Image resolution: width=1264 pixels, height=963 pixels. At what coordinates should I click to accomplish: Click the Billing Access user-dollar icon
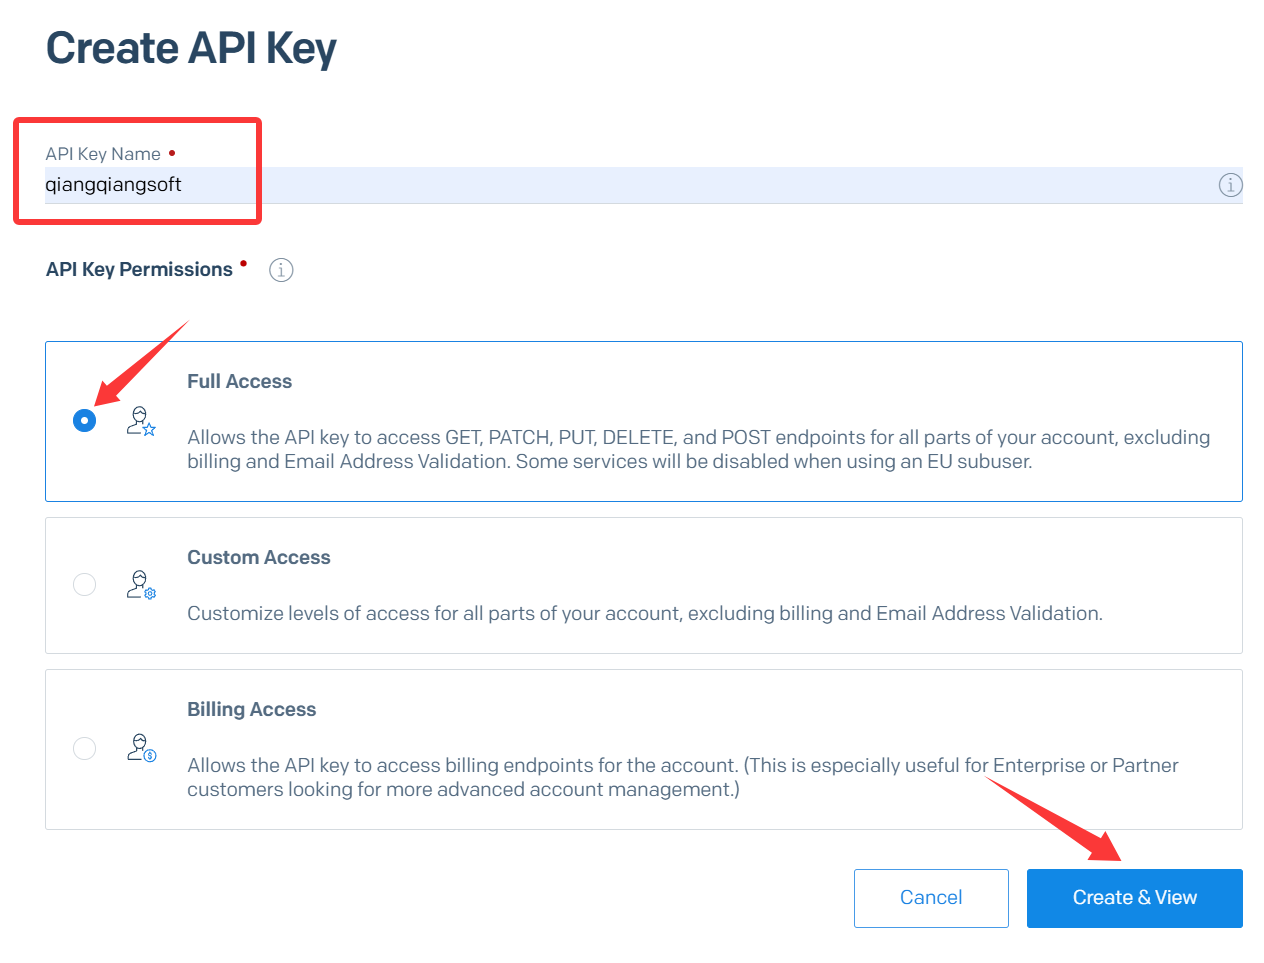pos(141,748)
